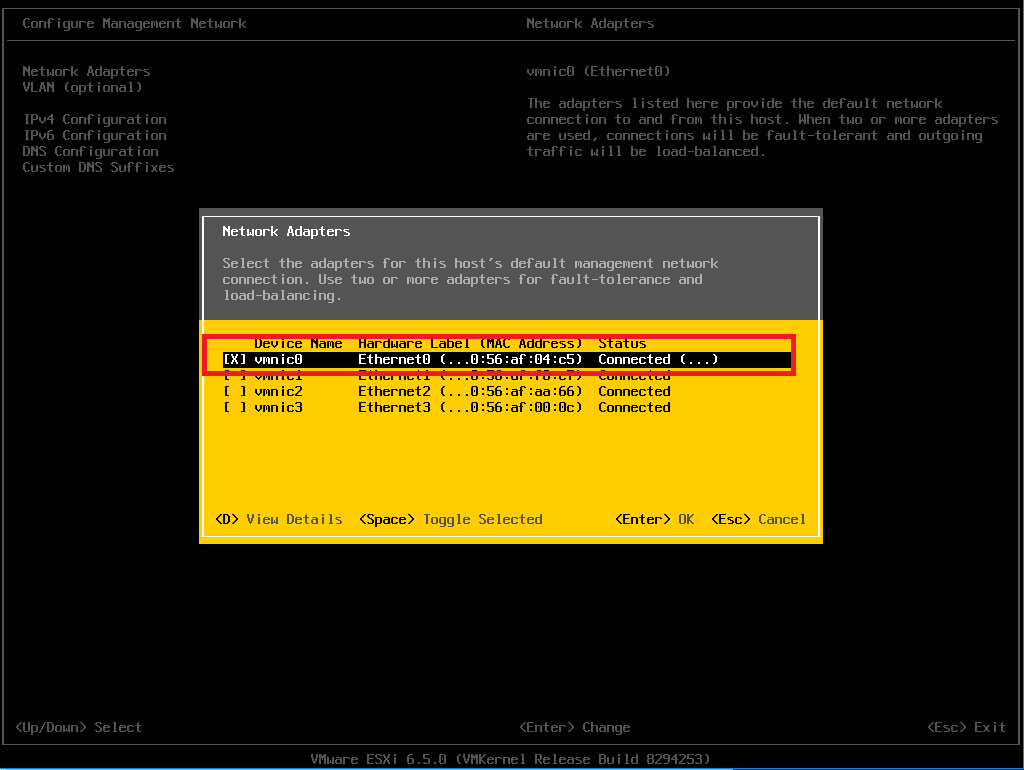The width and height of the screenshot is (1024, 770).
Task: Click <Space> Toggle Selected option
Action: pyautogui.click(x=451, y=519)
